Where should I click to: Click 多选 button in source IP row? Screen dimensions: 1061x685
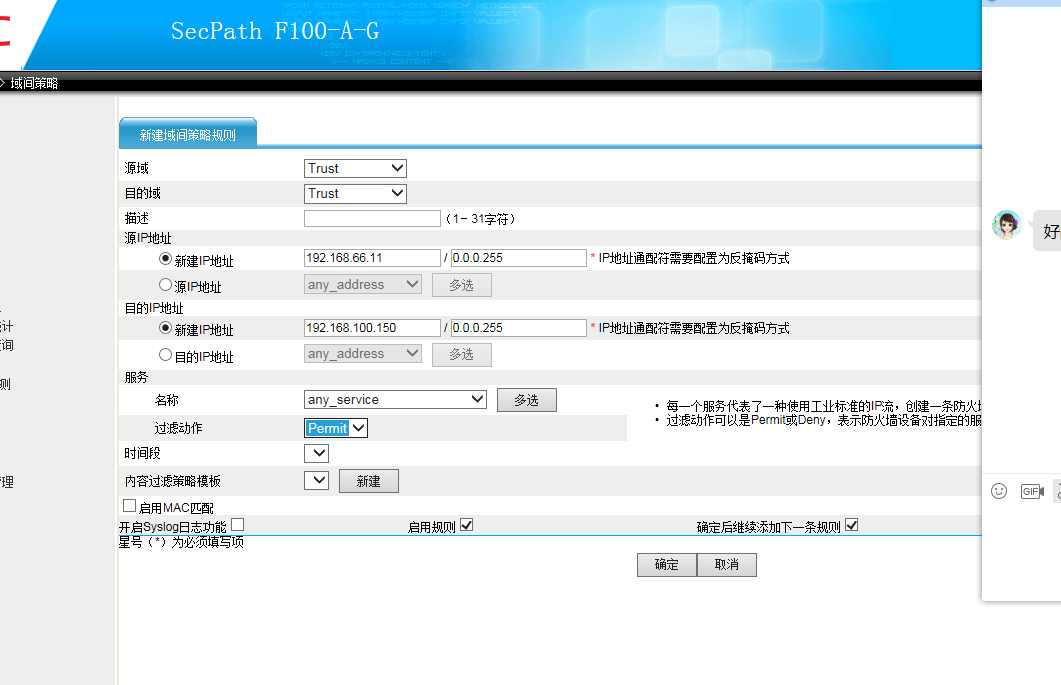click(x=461, y=285)
